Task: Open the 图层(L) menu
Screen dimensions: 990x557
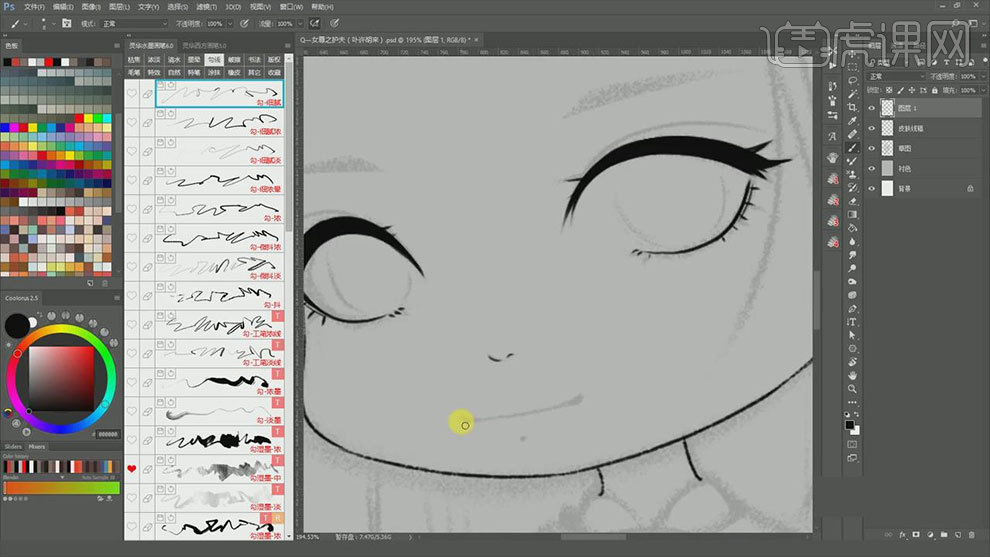Action: coord(119,7)
